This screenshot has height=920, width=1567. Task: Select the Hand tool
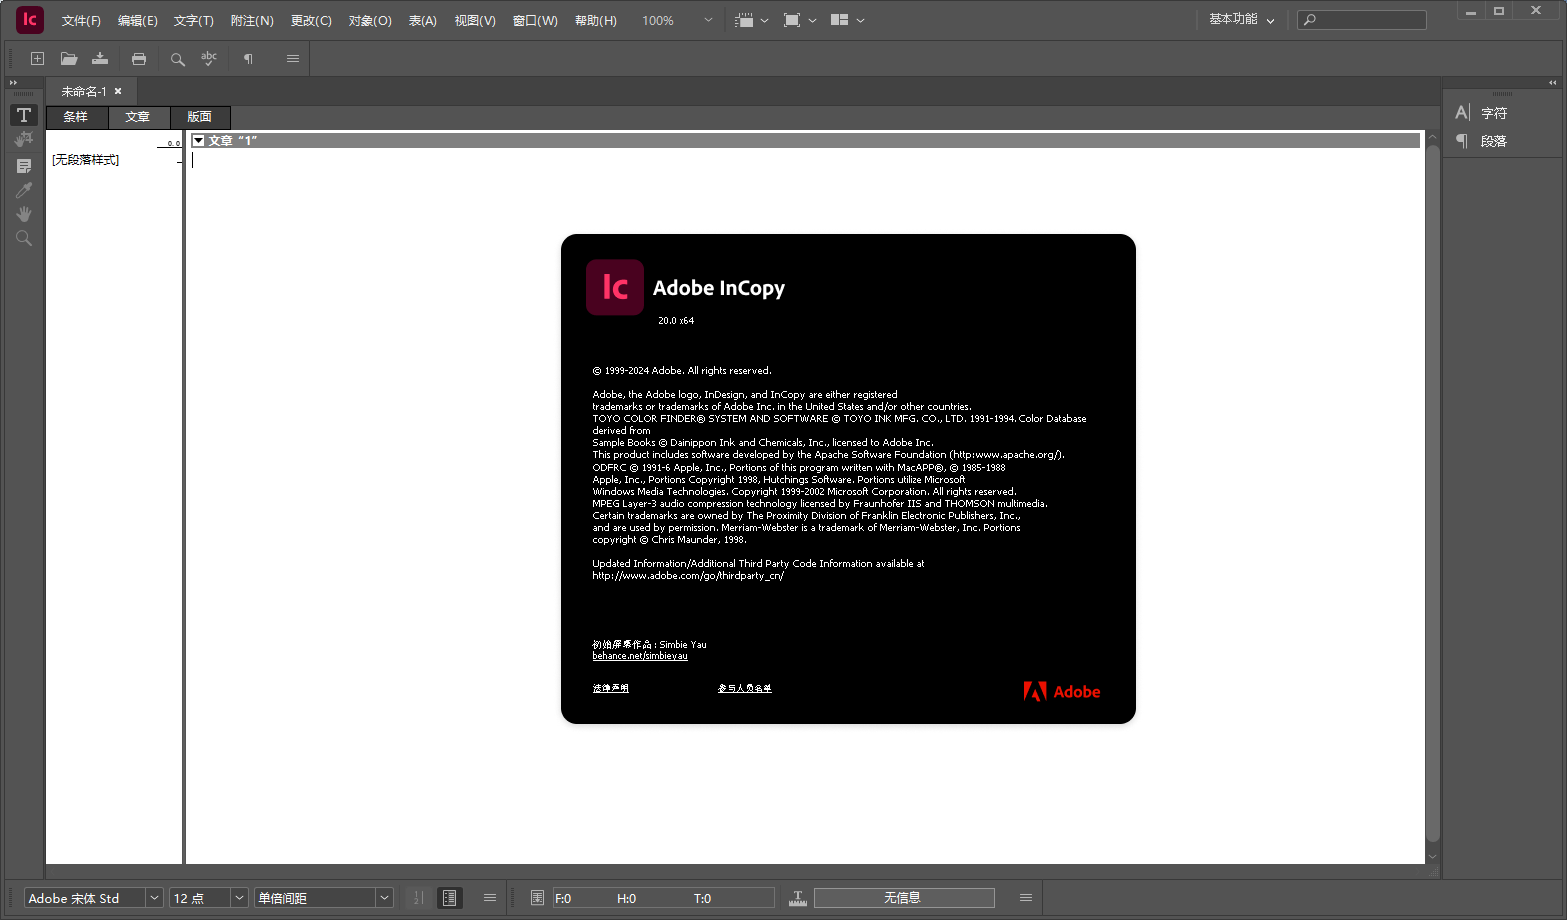(23, 213)
